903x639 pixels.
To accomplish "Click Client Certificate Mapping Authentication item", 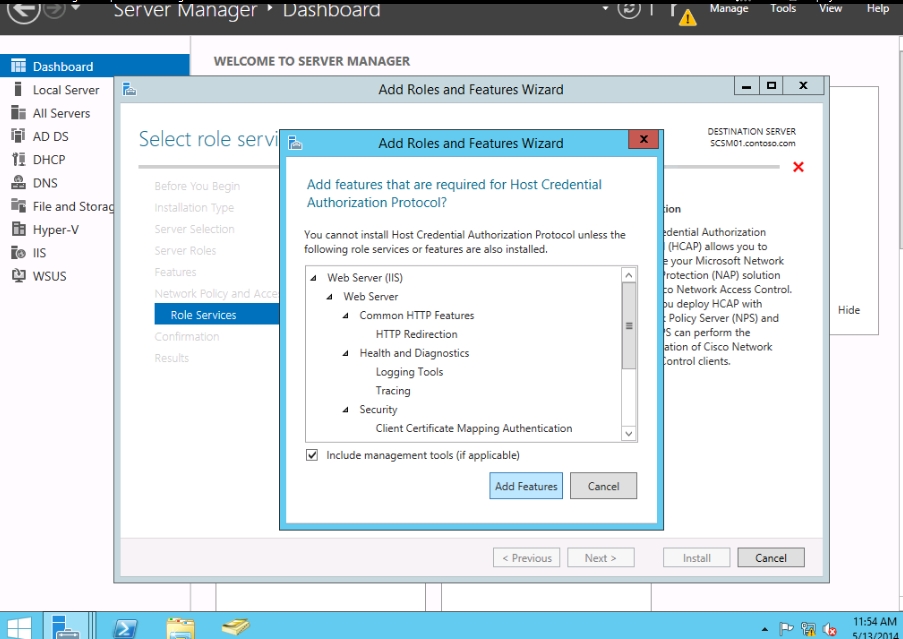I will coord(474,428).
